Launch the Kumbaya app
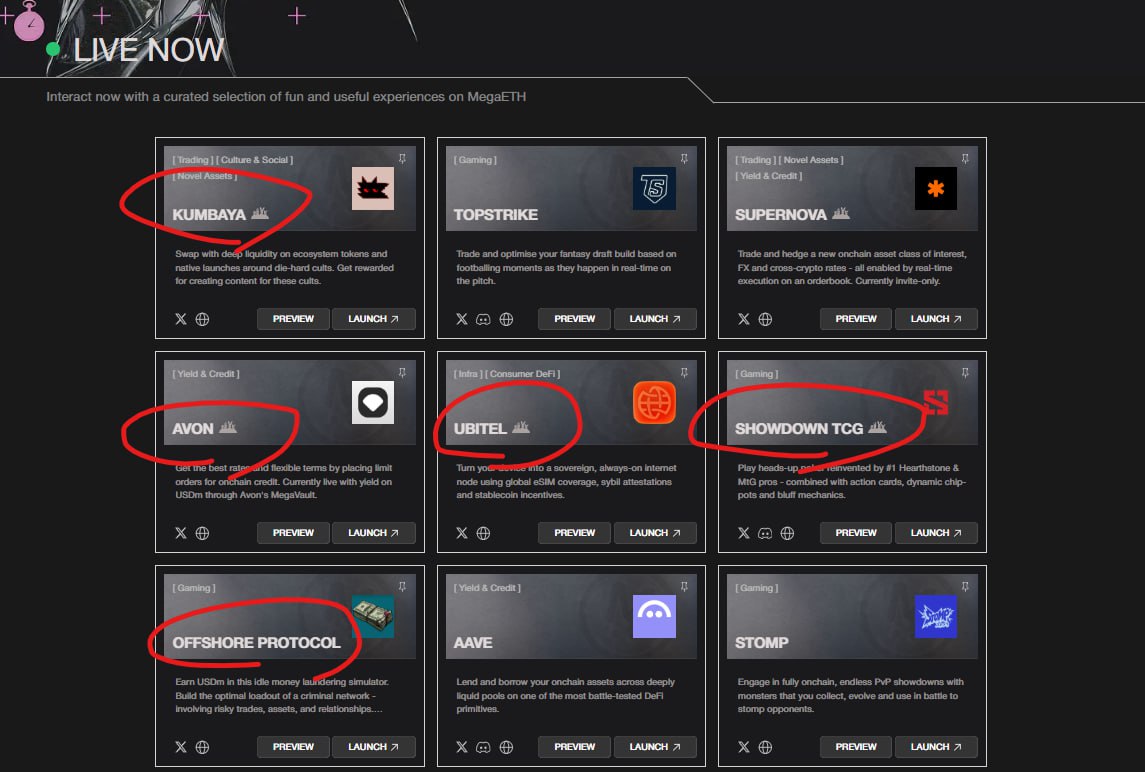Image resolution: width=1145 pixels, height=772 pixels. tap(374, 319)
